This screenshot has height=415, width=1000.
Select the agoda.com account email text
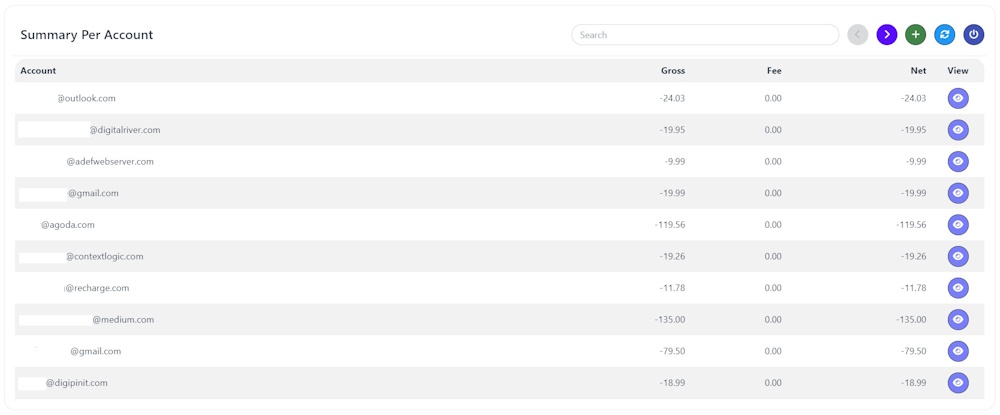pyautogui.click(x=68, y=225)
